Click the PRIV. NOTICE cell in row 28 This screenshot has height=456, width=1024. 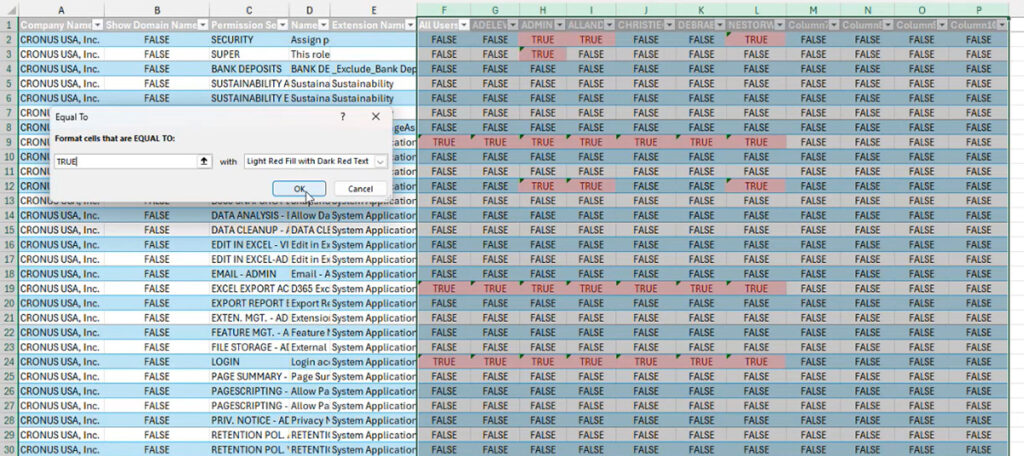[249, 420]
